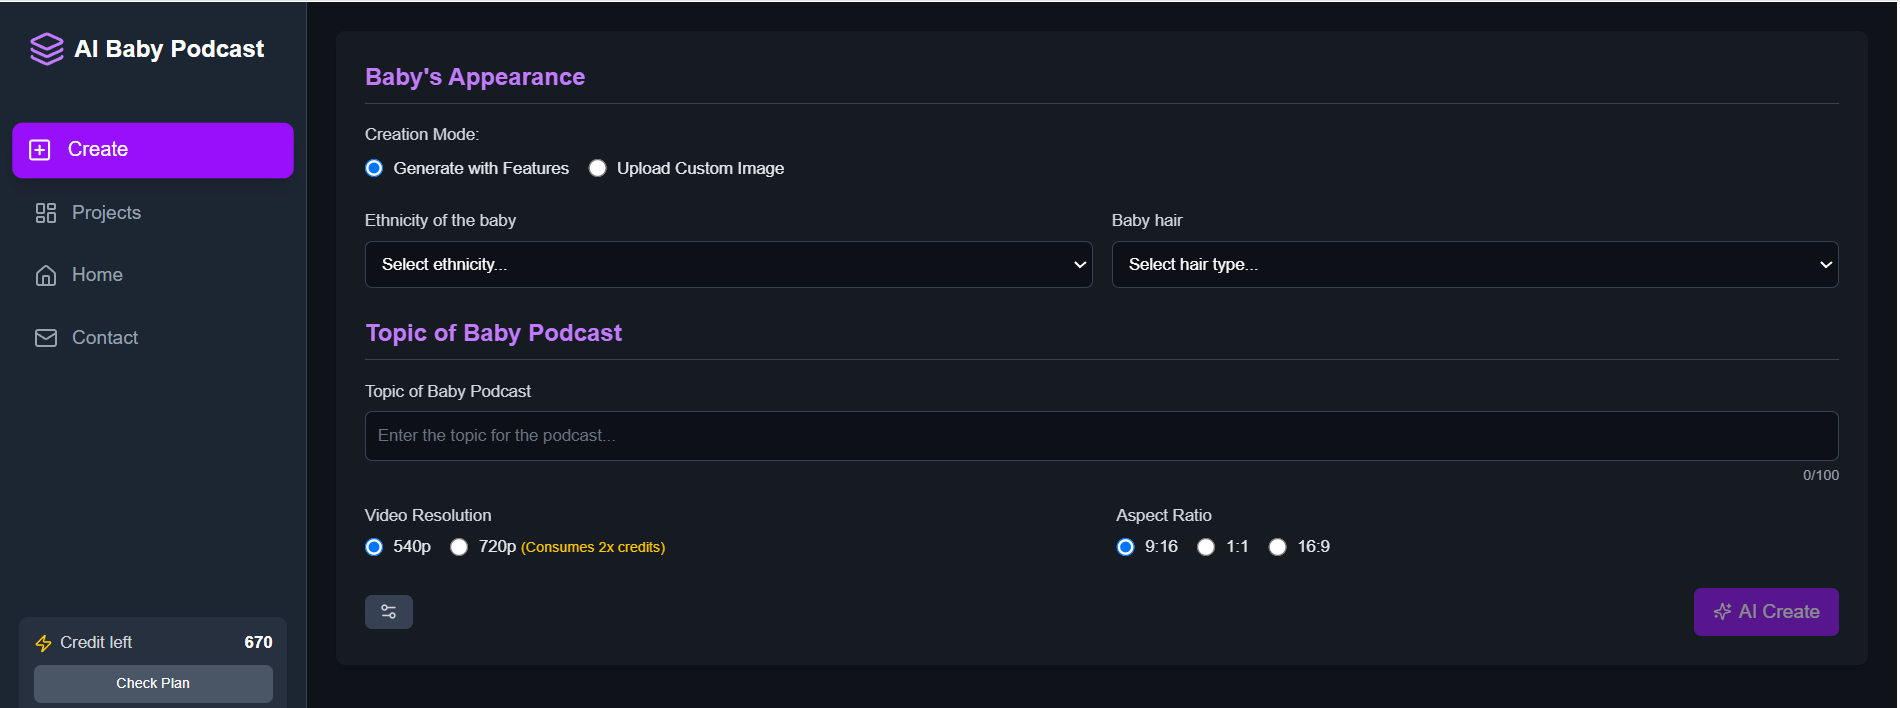Click the Home house icon

(x=46, y=275)
